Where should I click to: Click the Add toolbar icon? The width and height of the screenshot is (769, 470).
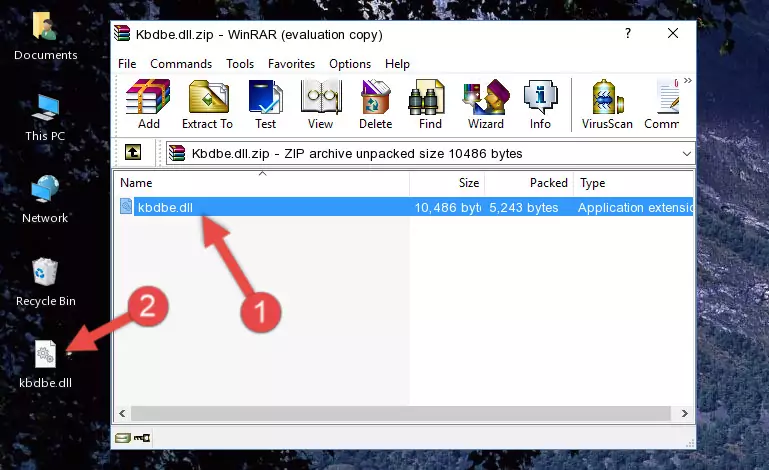(x=148, y=104)
